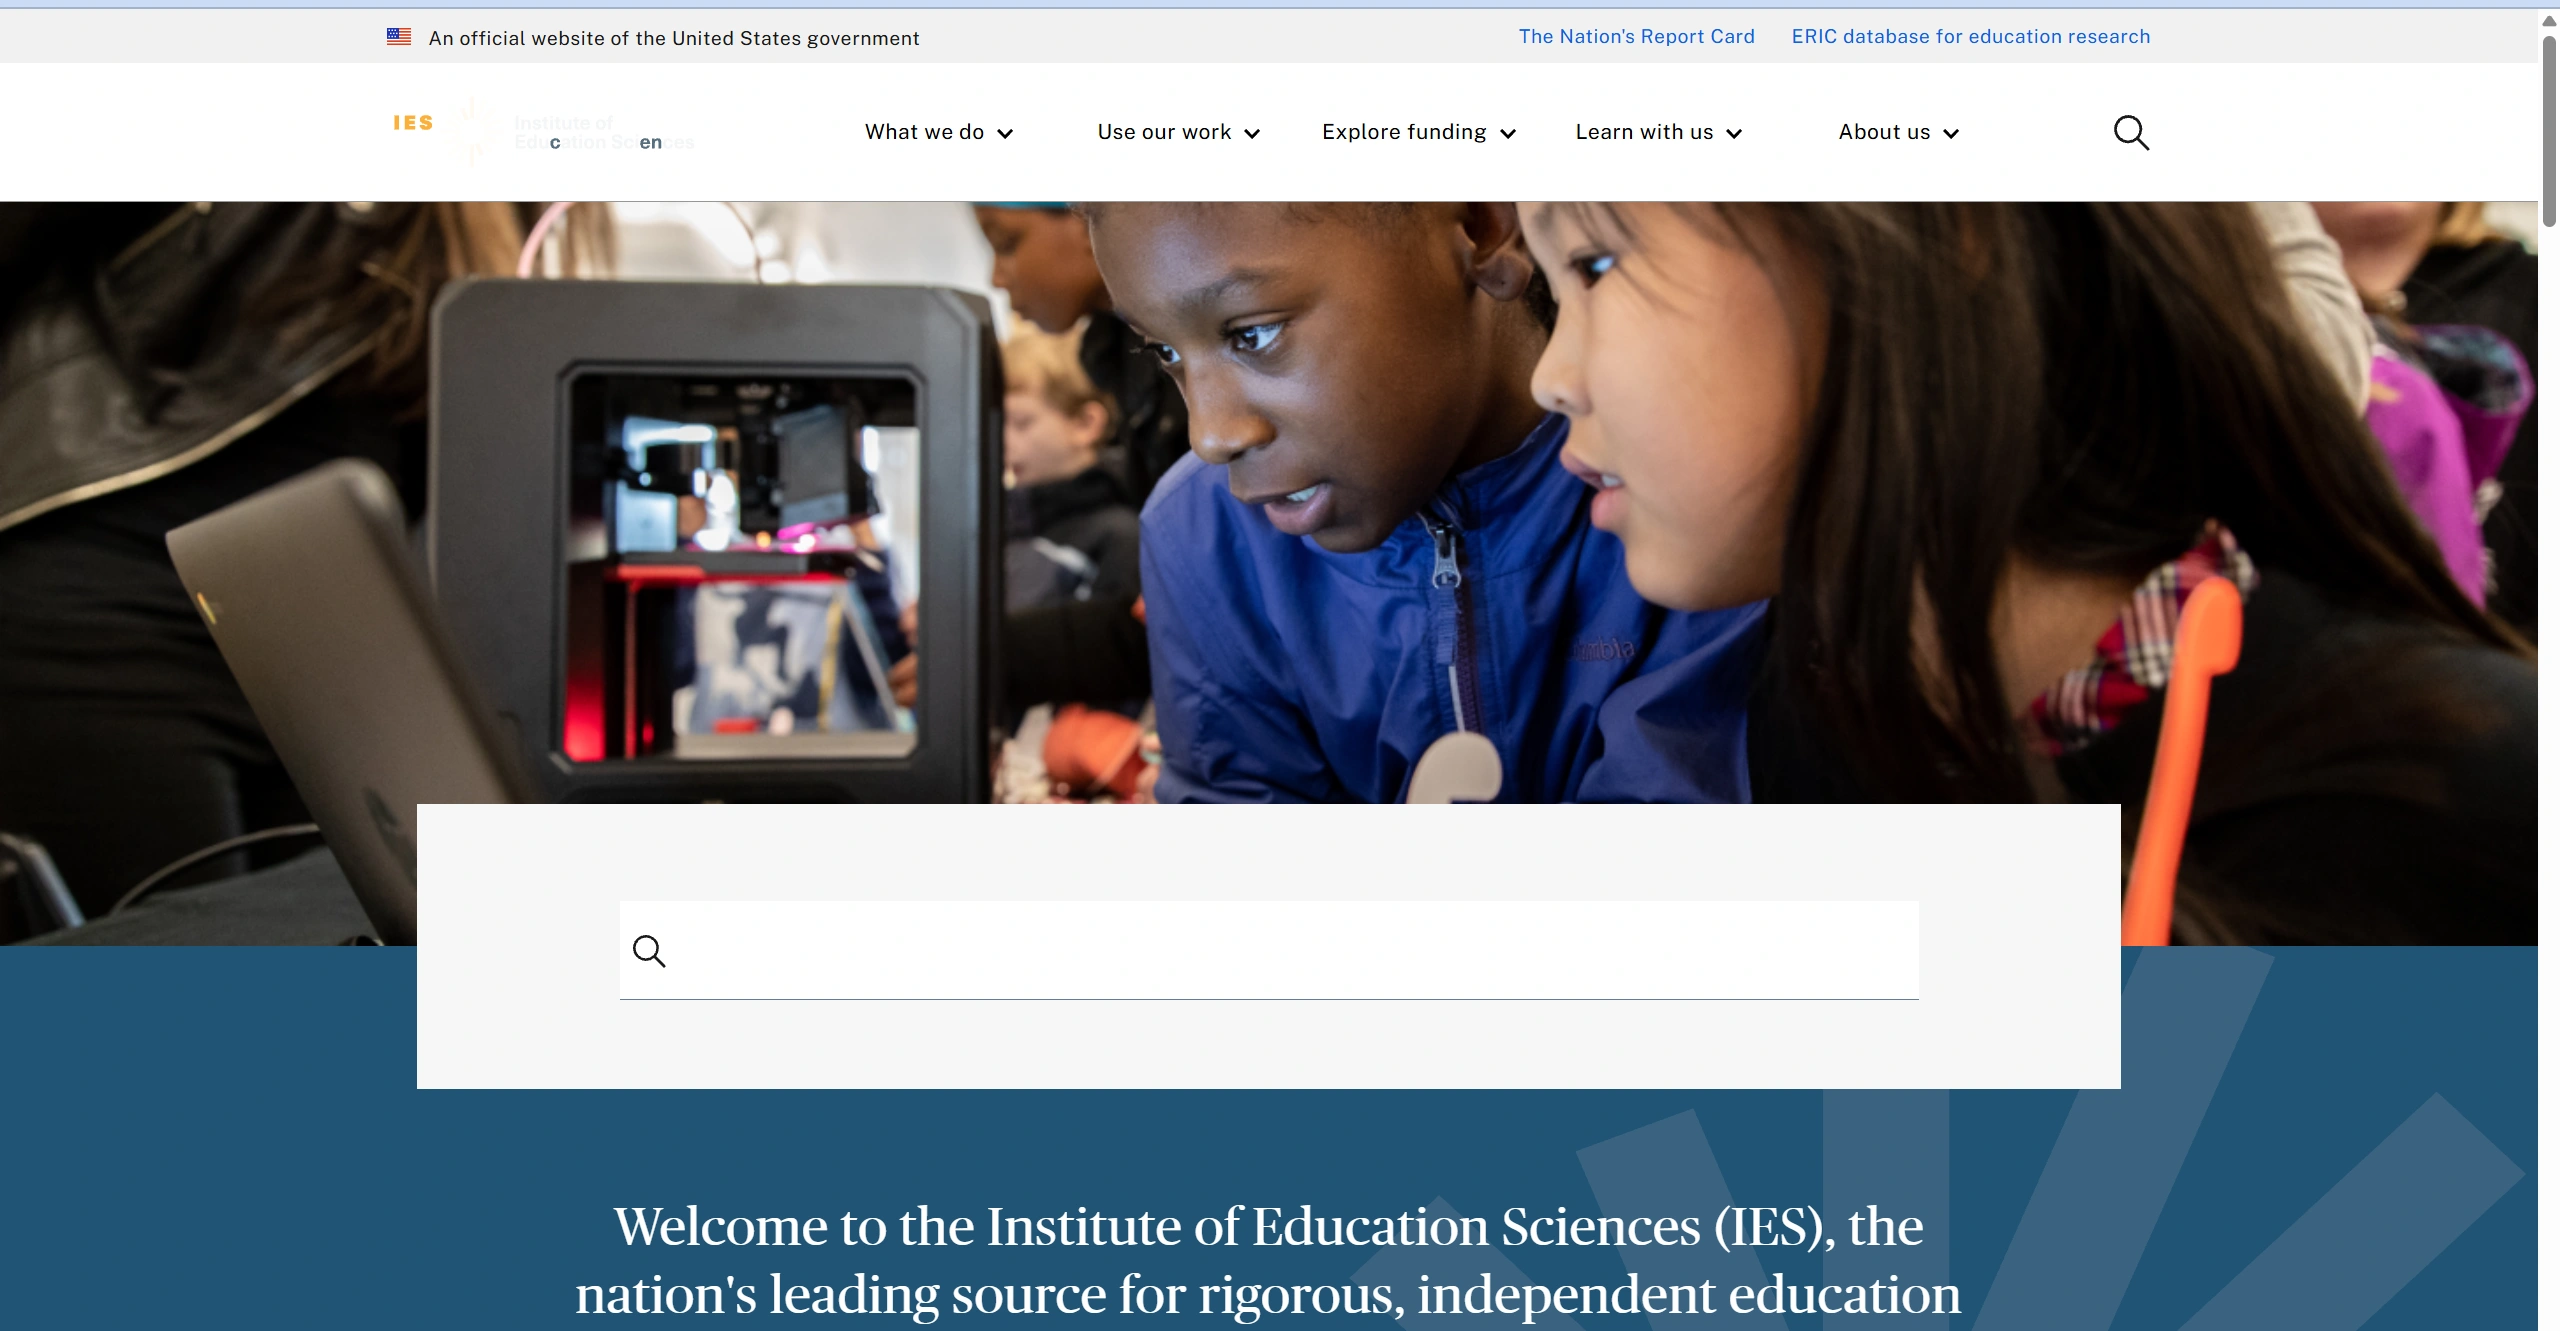Click scrollbar up arrow at top right
The image size is (2560, 1331).
coord(2549,20)
